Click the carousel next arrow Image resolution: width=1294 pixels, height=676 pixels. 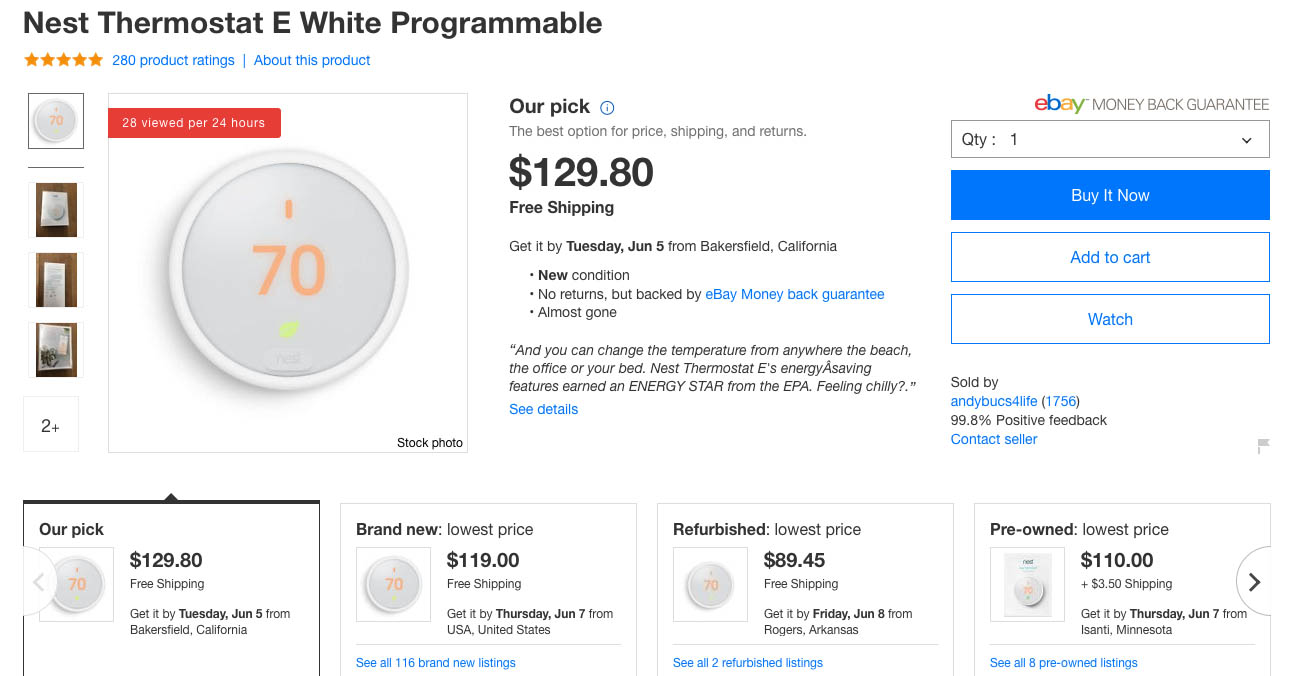[x=1255, y=582]
